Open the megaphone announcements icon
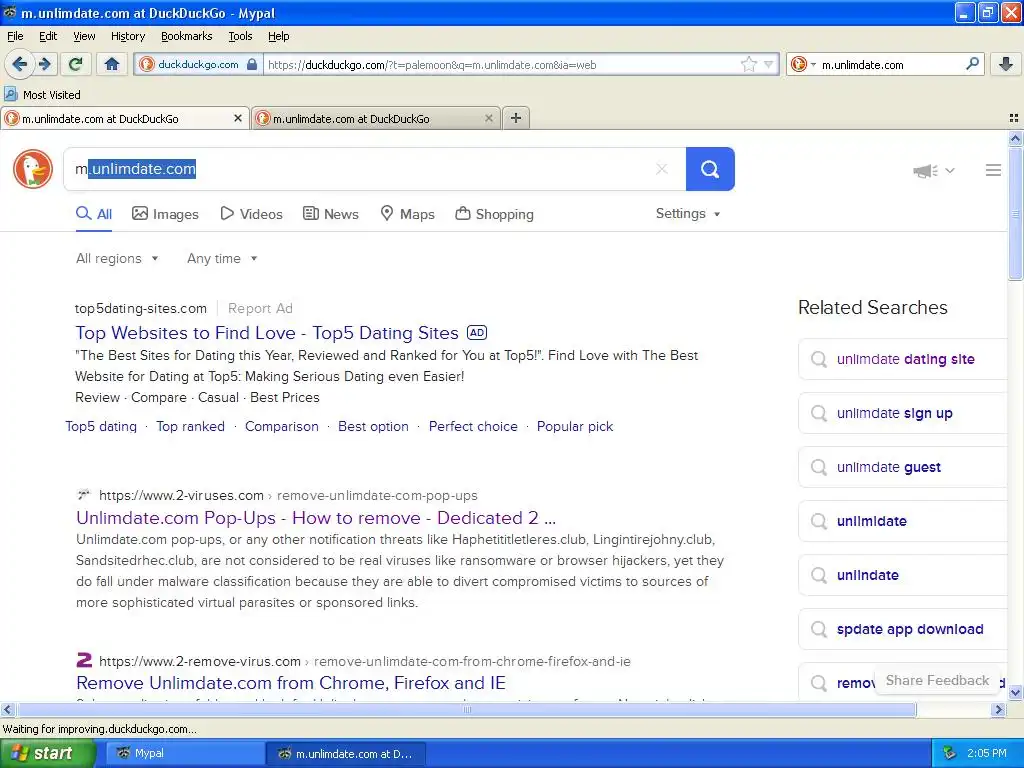Image resolution: width=1024 pixels, height=768 pixels. (x=925, y=171)
